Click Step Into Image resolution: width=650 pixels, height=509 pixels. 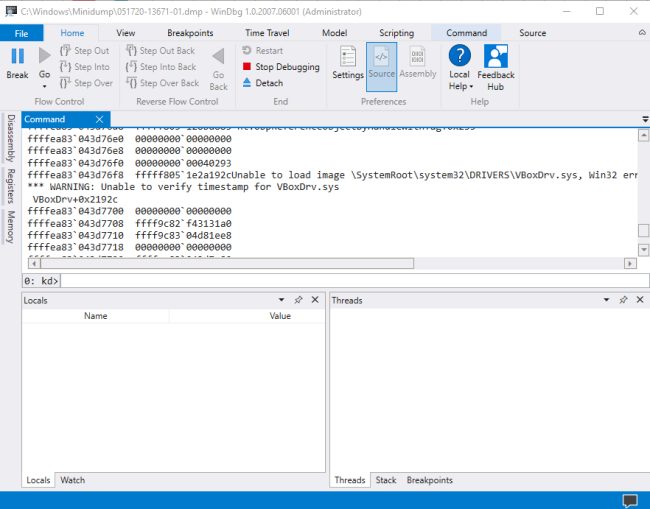coord(85,67)
